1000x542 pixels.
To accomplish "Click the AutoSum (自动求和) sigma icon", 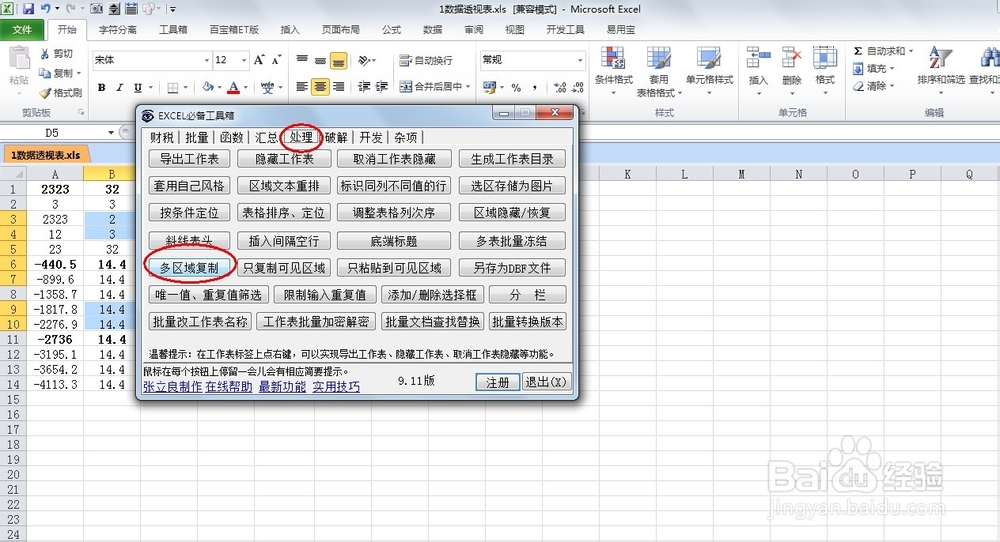I will tap(858, 51).
